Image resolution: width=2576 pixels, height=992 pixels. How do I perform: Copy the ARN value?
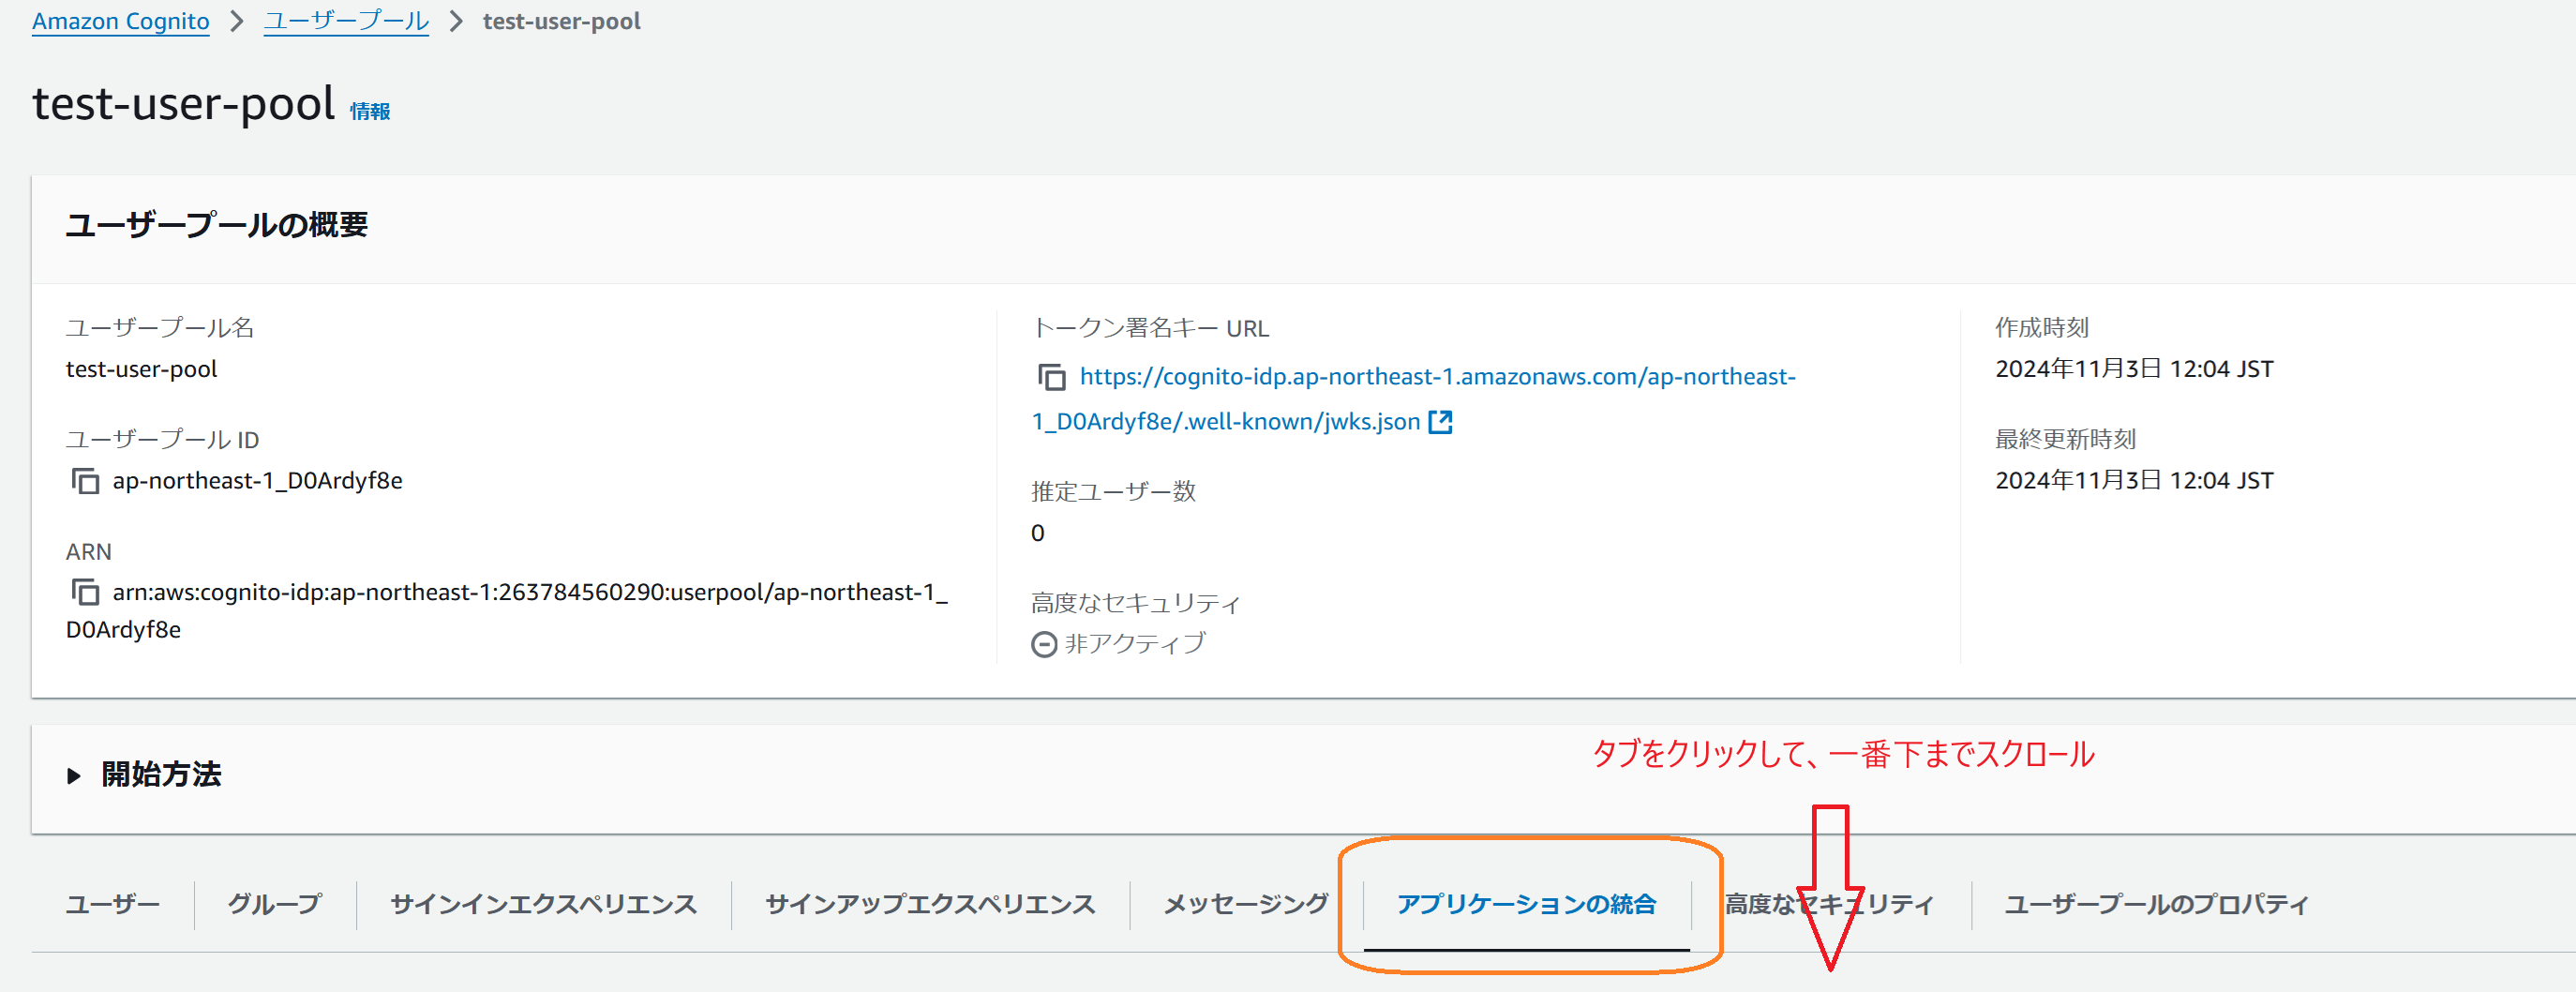pos(84,592)
